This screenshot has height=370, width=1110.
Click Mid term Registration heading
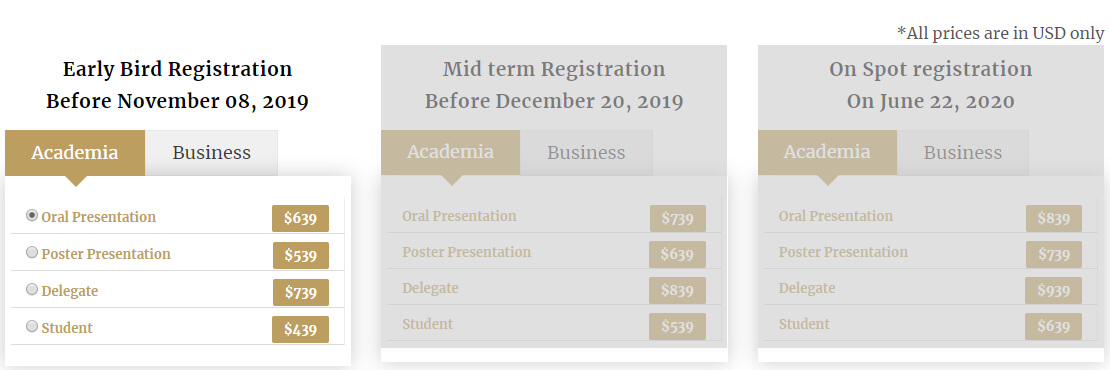(x=554, y=69)
